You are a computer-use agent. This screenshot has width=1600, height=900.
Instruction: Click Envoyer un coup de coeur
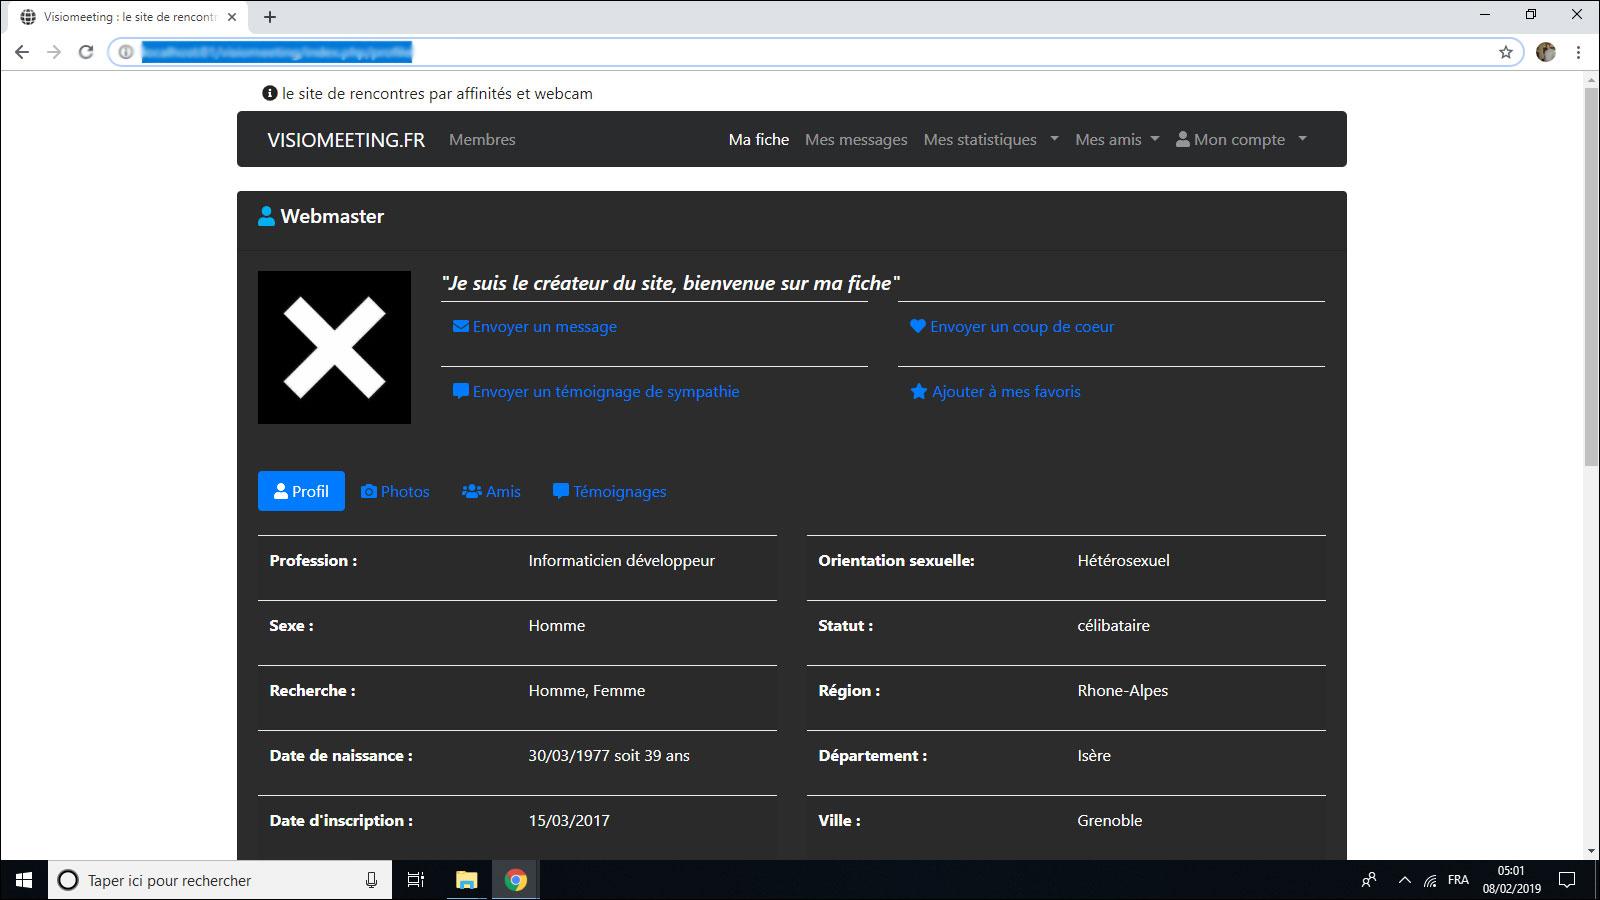(x=1012, y=327)
